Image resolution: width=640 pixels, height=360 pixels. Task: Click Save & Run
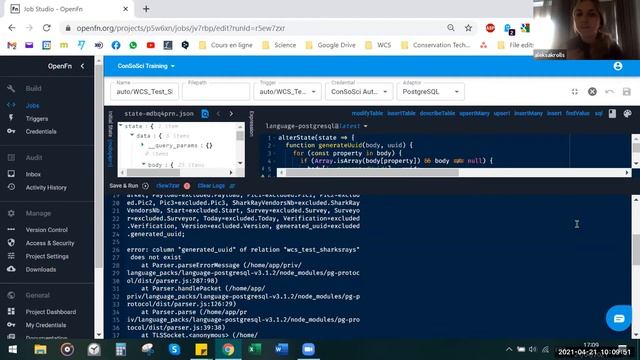pyautogui.click(x=129, y=186)
